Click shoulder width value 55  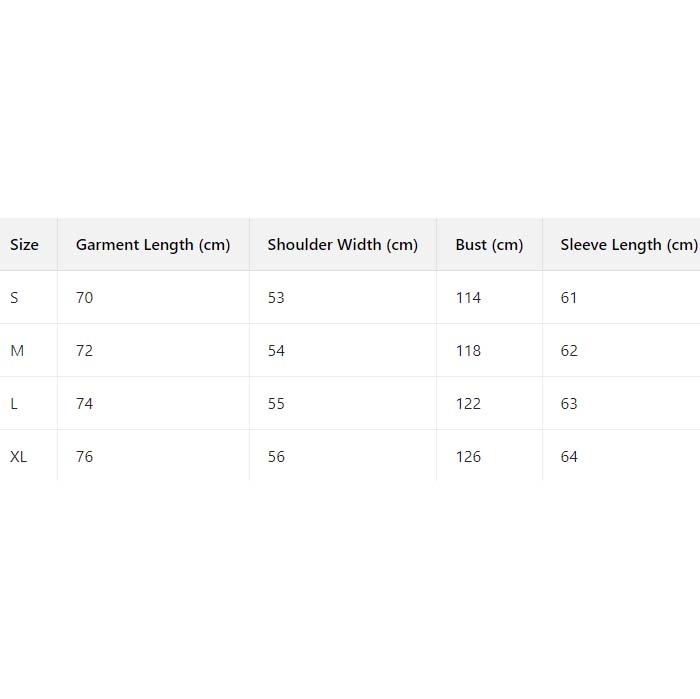click(276, 404)
